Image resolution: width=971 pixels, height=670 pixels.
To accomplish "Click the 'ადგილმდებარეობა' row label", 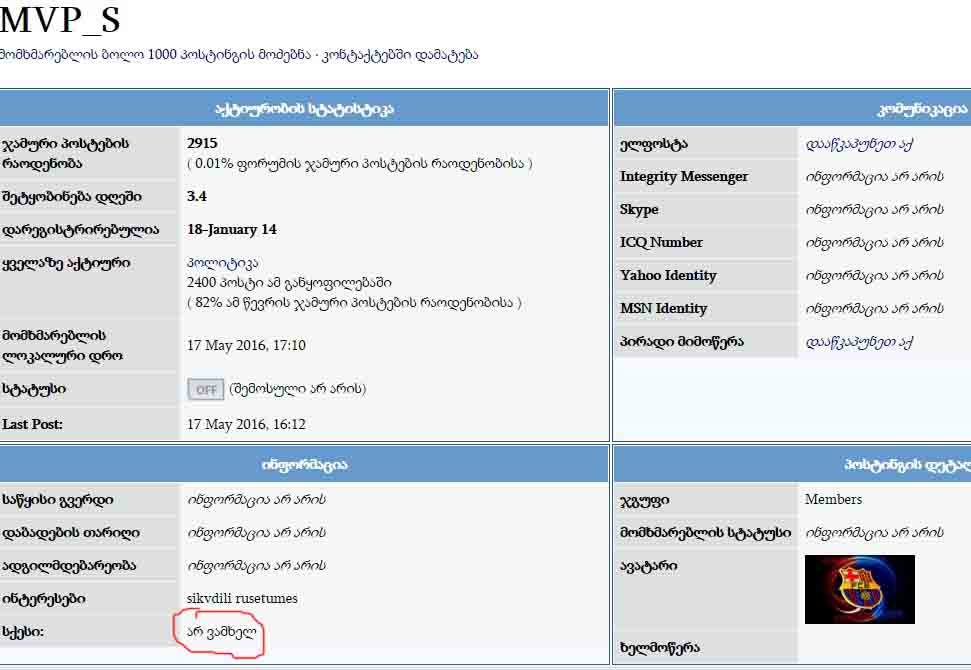I will (69, 566).
